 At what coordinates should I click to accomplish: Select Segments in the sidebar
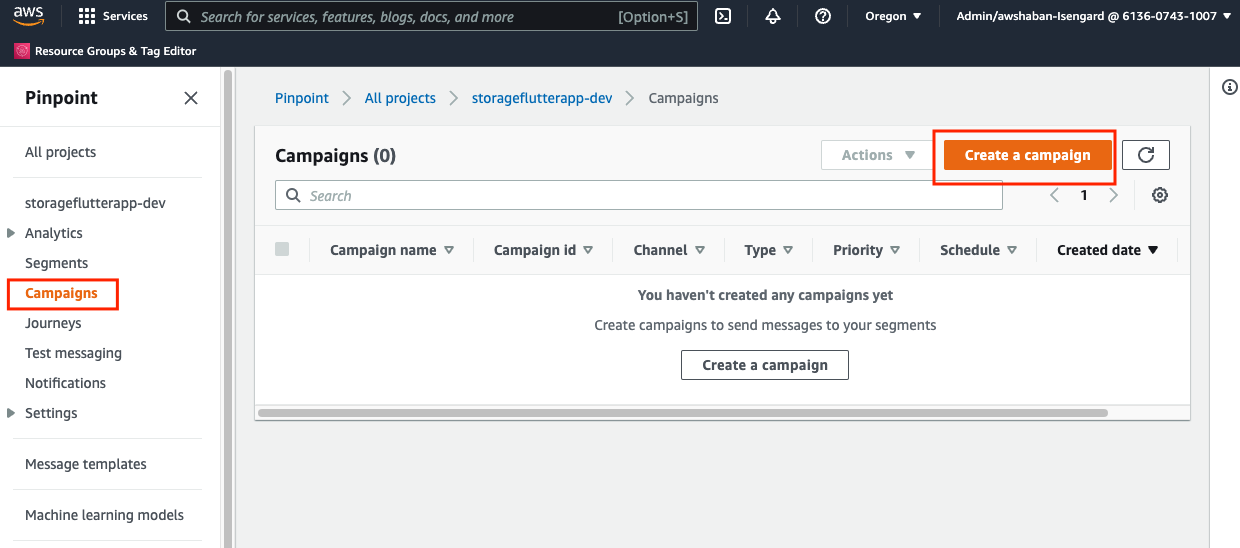point(56,263)
